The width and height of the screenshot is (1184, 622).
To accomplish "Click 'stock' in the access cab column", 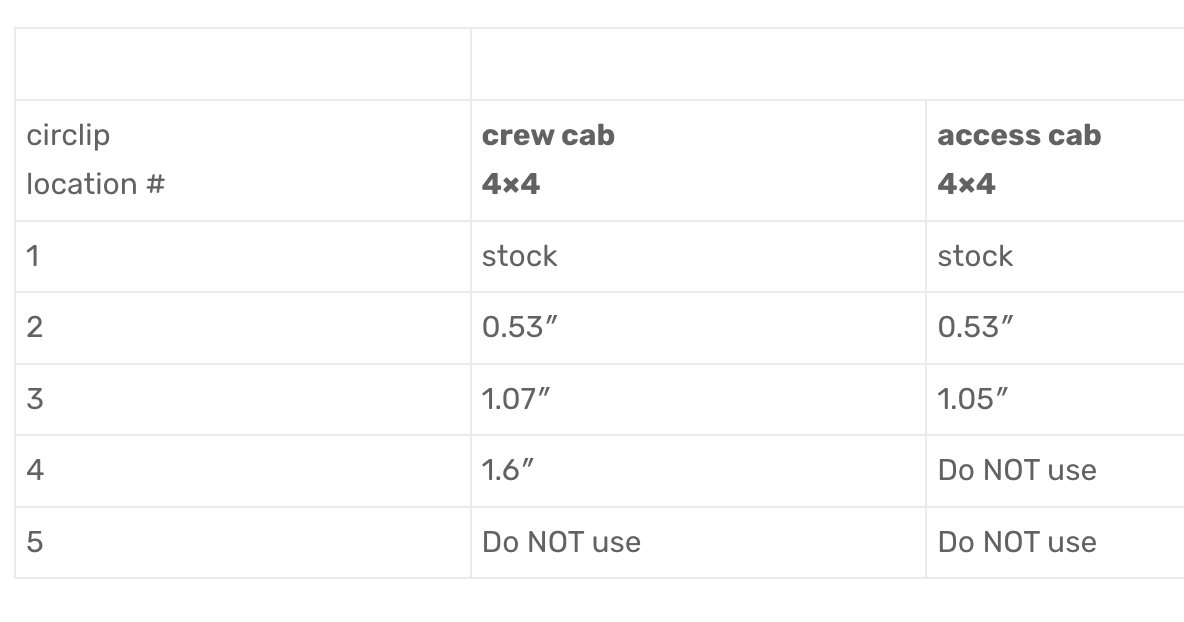I will (x=975, y=256).
